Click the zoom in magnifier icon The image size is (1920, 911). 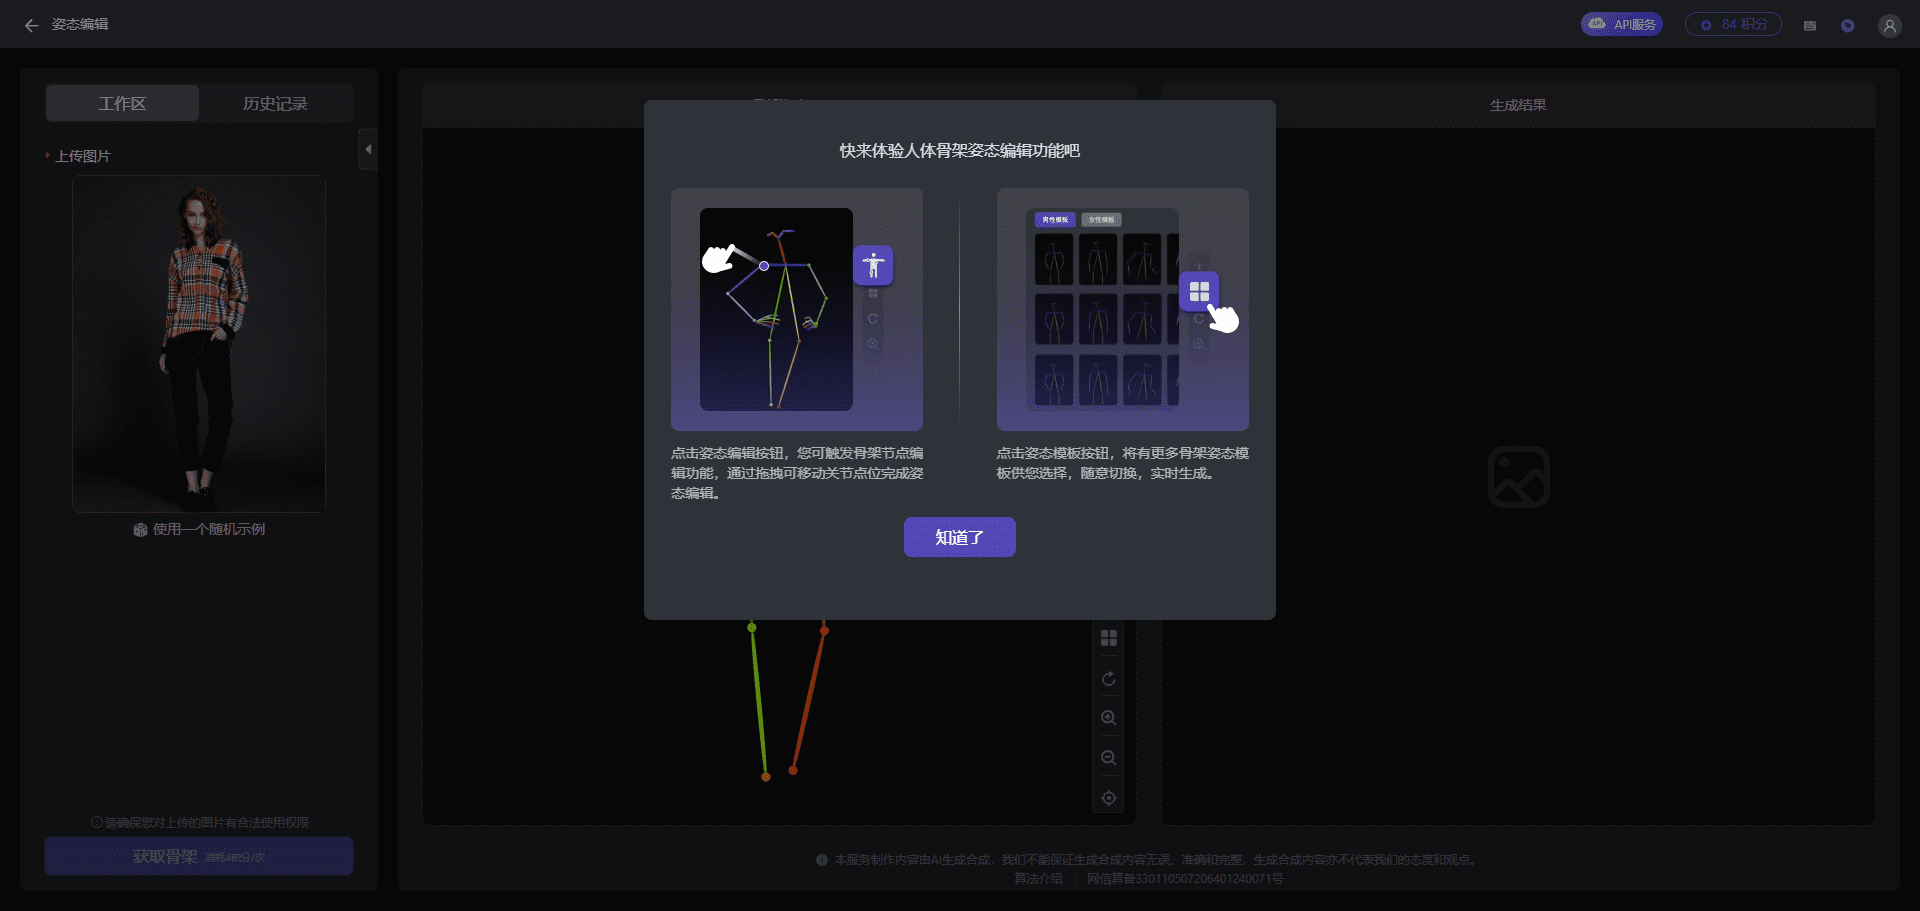click(x=1108, y=718)
